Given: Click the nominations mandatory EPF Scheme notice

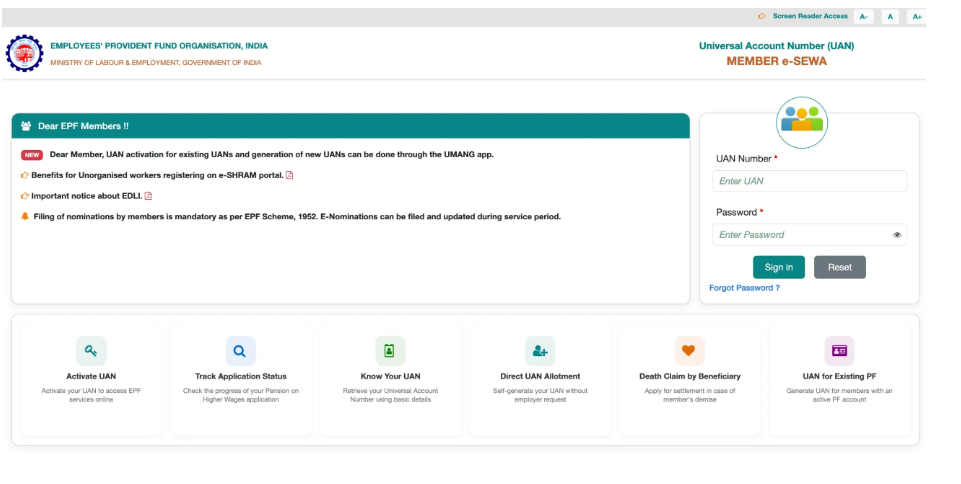Looking at the screenshot, I should [x=297, y=217].
